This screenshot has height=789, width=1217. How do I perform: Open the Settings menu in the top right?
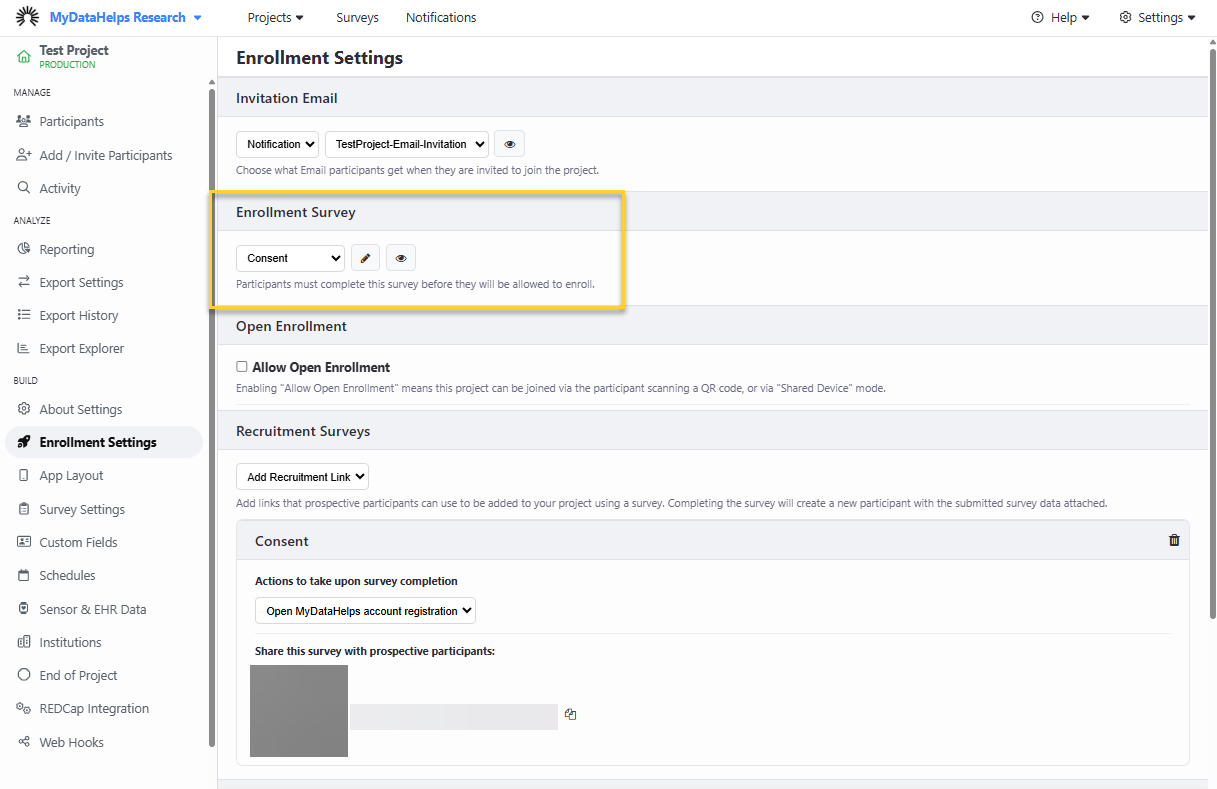pyautogui.click(x=1157, y=17)
